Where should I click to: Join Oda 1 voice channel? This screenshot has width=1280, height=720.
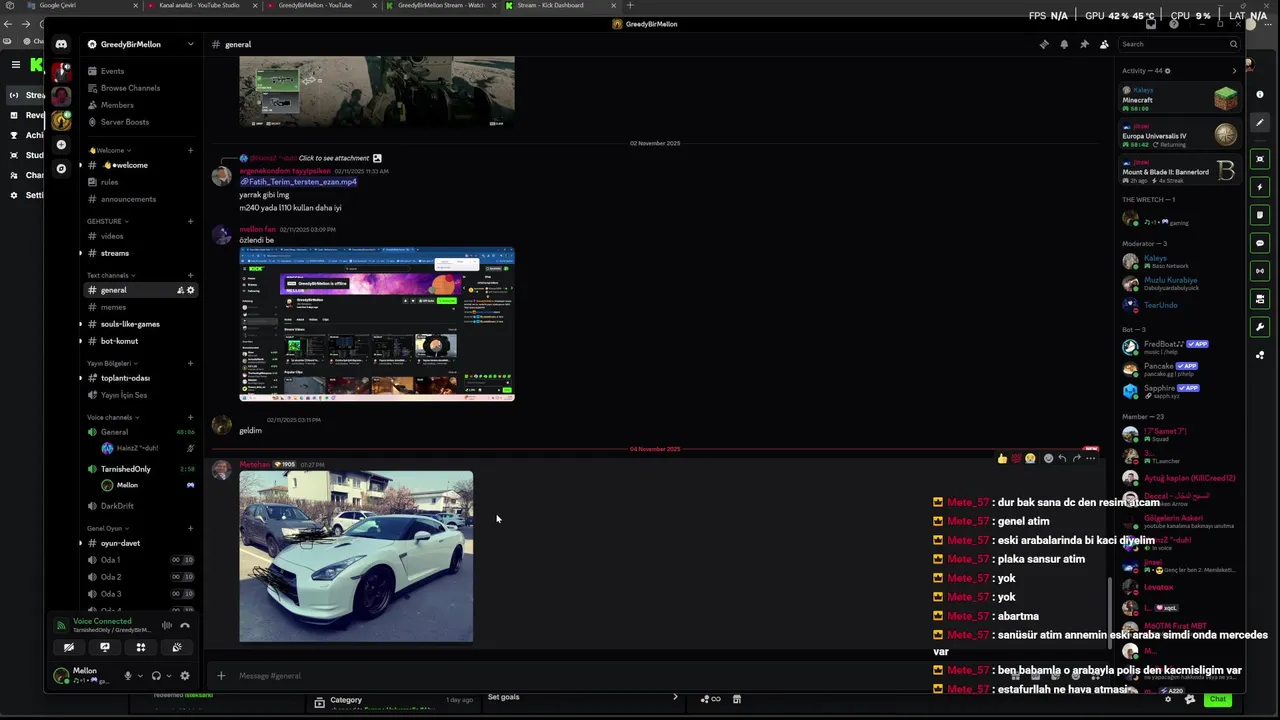pos(110,560)
